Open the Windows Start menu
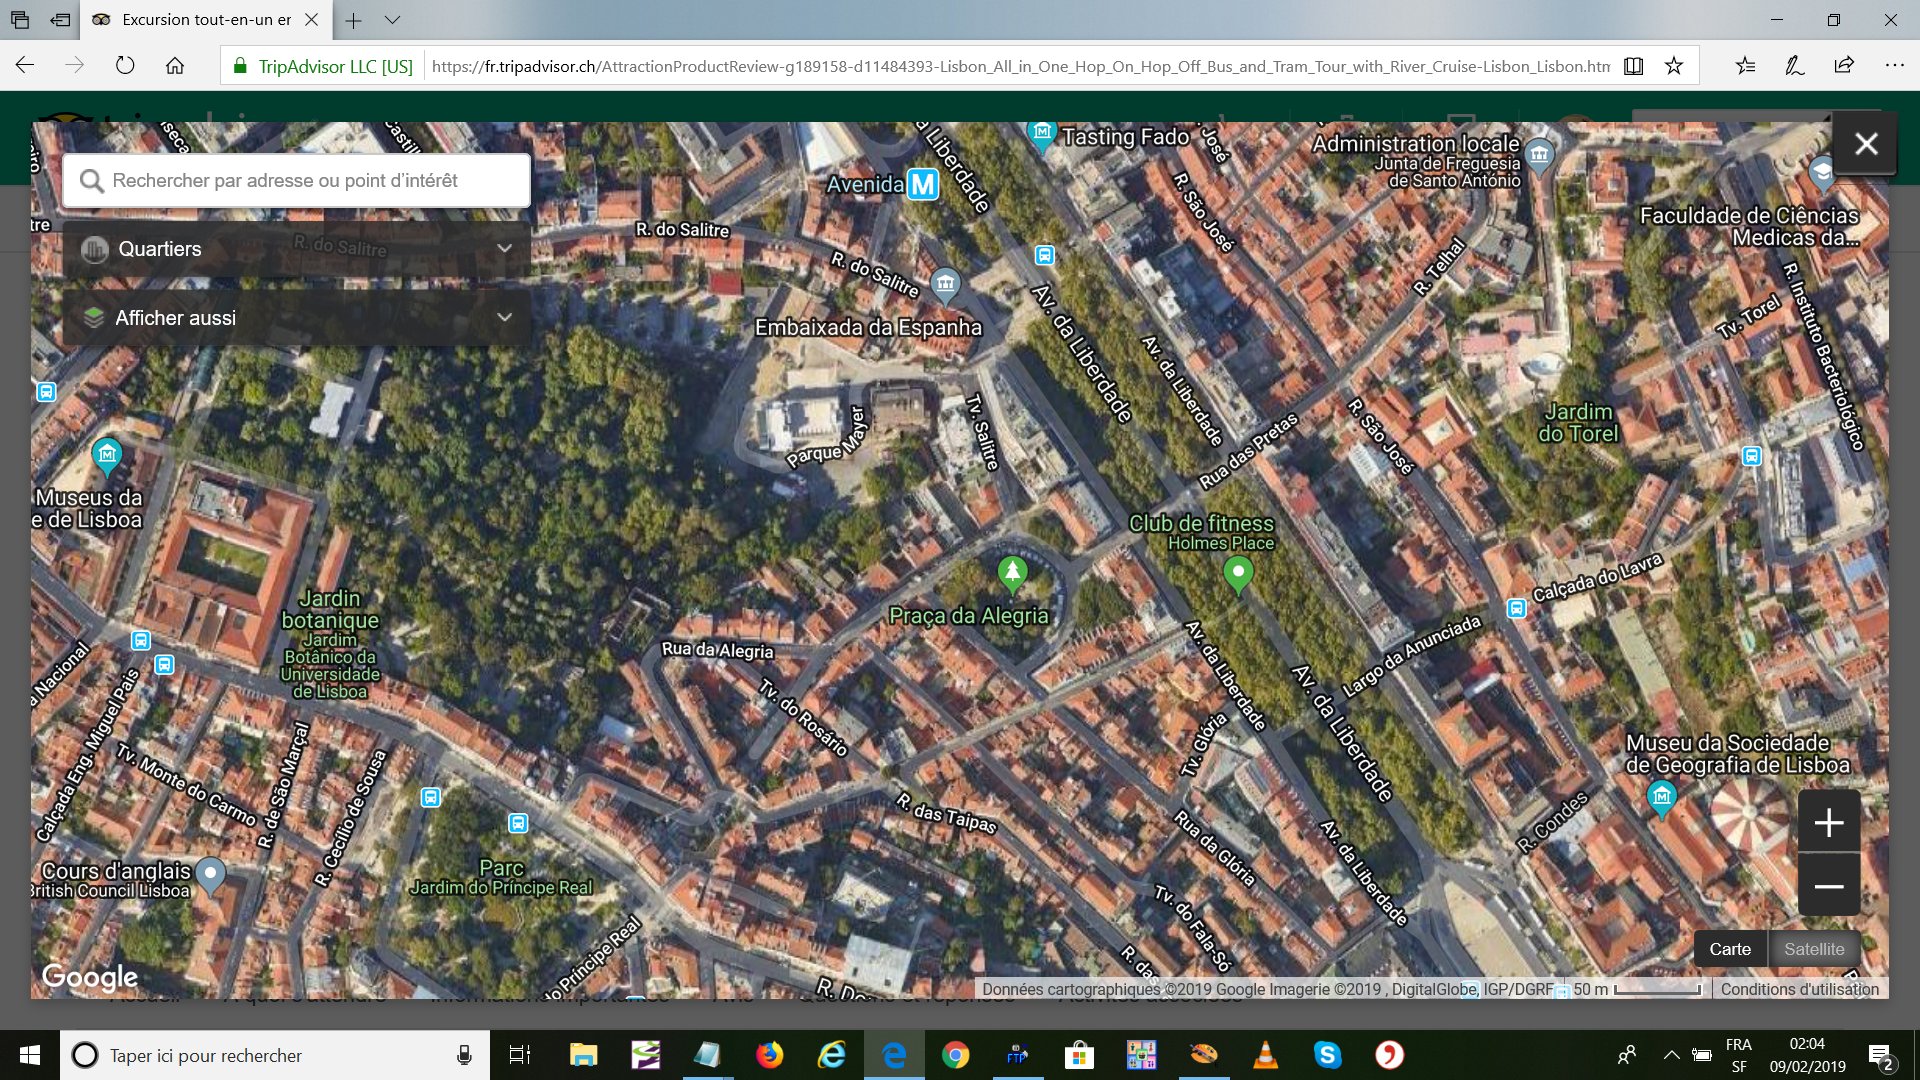 pos(29,1055)
